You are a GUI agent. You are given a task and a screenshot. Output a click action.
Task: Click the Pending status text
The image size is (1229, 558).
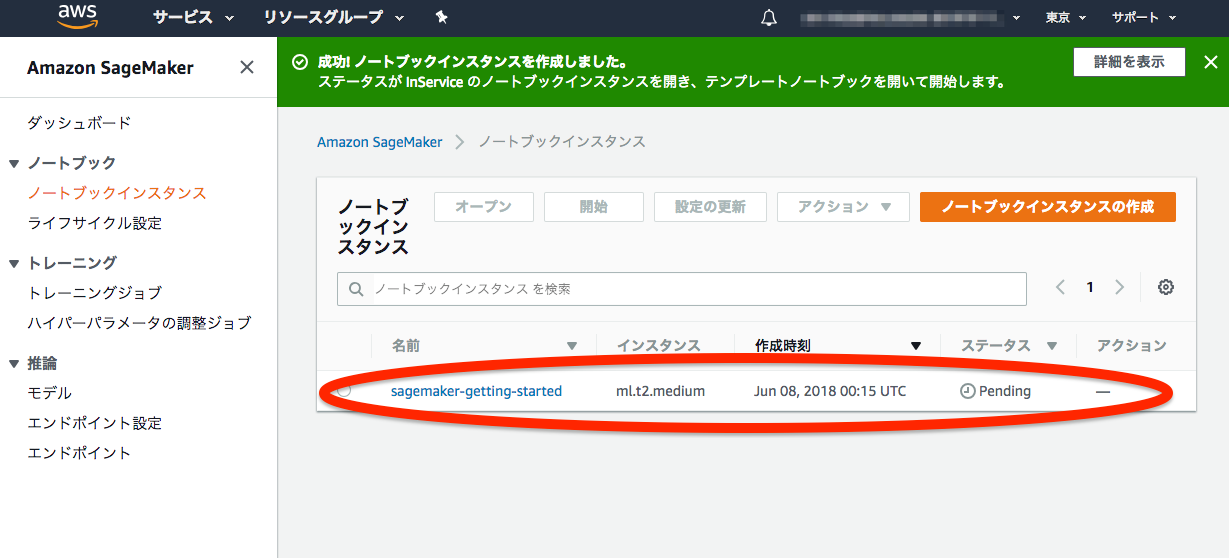[x=1004, y=391]
